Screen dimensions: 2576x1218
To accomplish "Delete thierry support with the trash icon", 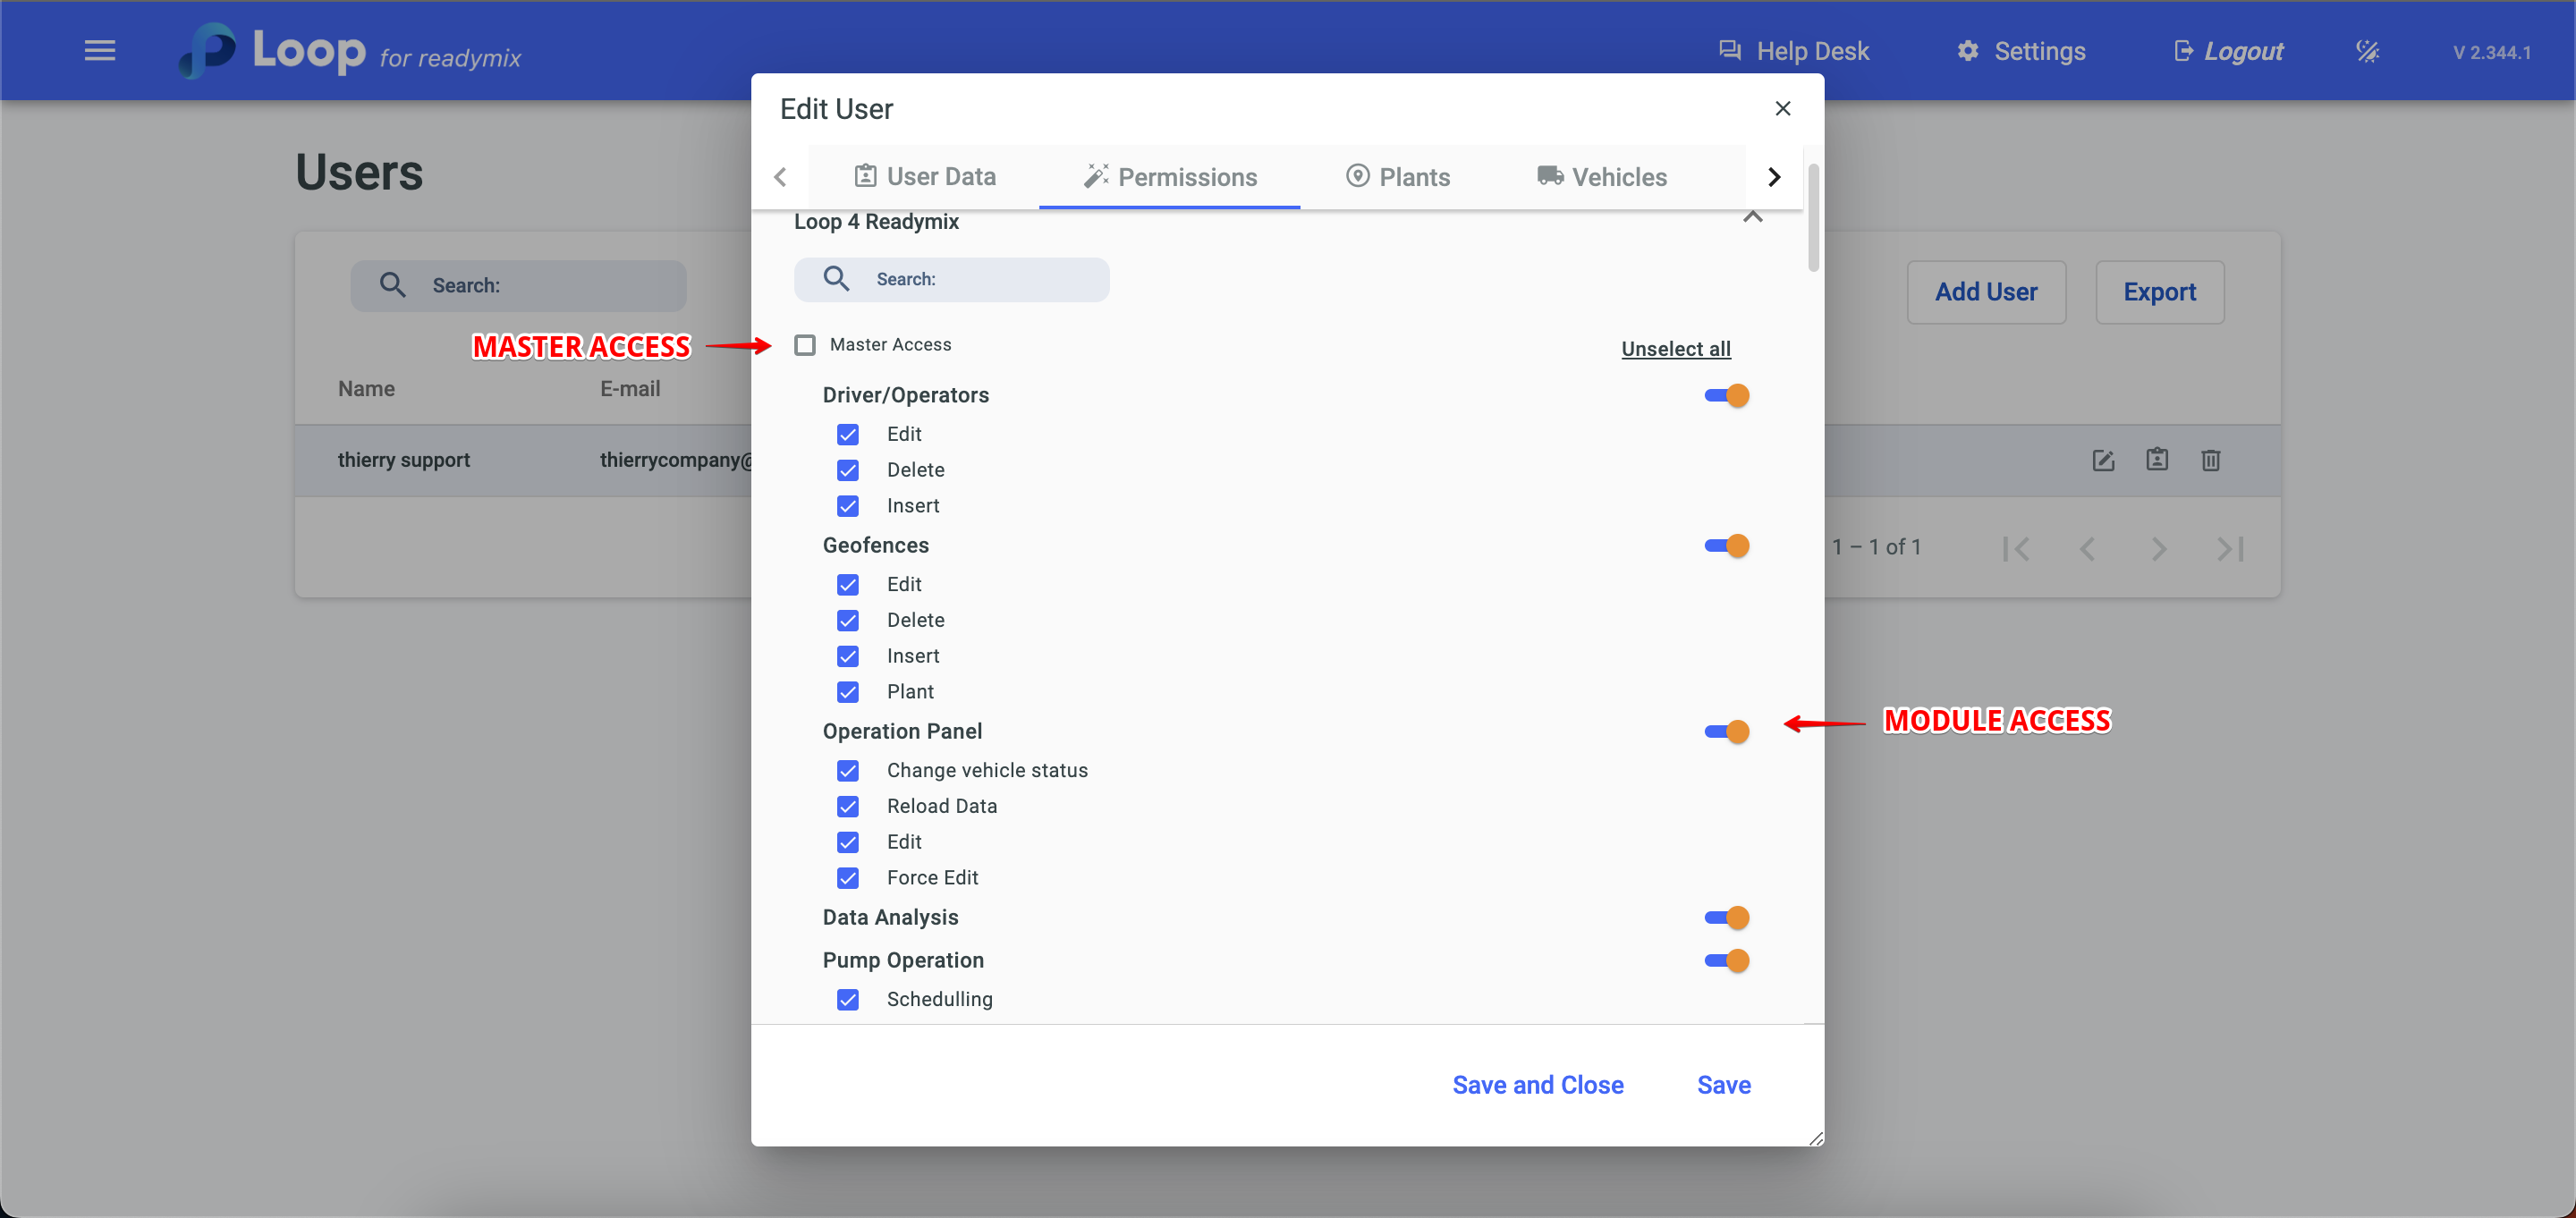I will 2210,460.
